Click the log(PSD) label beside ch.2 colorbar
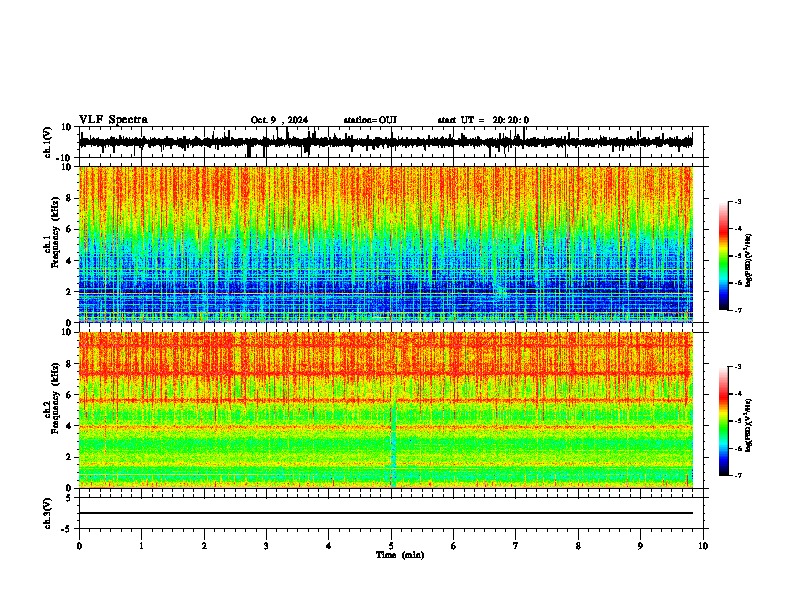This screenshot has height=612, width=792. coord(749,425)
